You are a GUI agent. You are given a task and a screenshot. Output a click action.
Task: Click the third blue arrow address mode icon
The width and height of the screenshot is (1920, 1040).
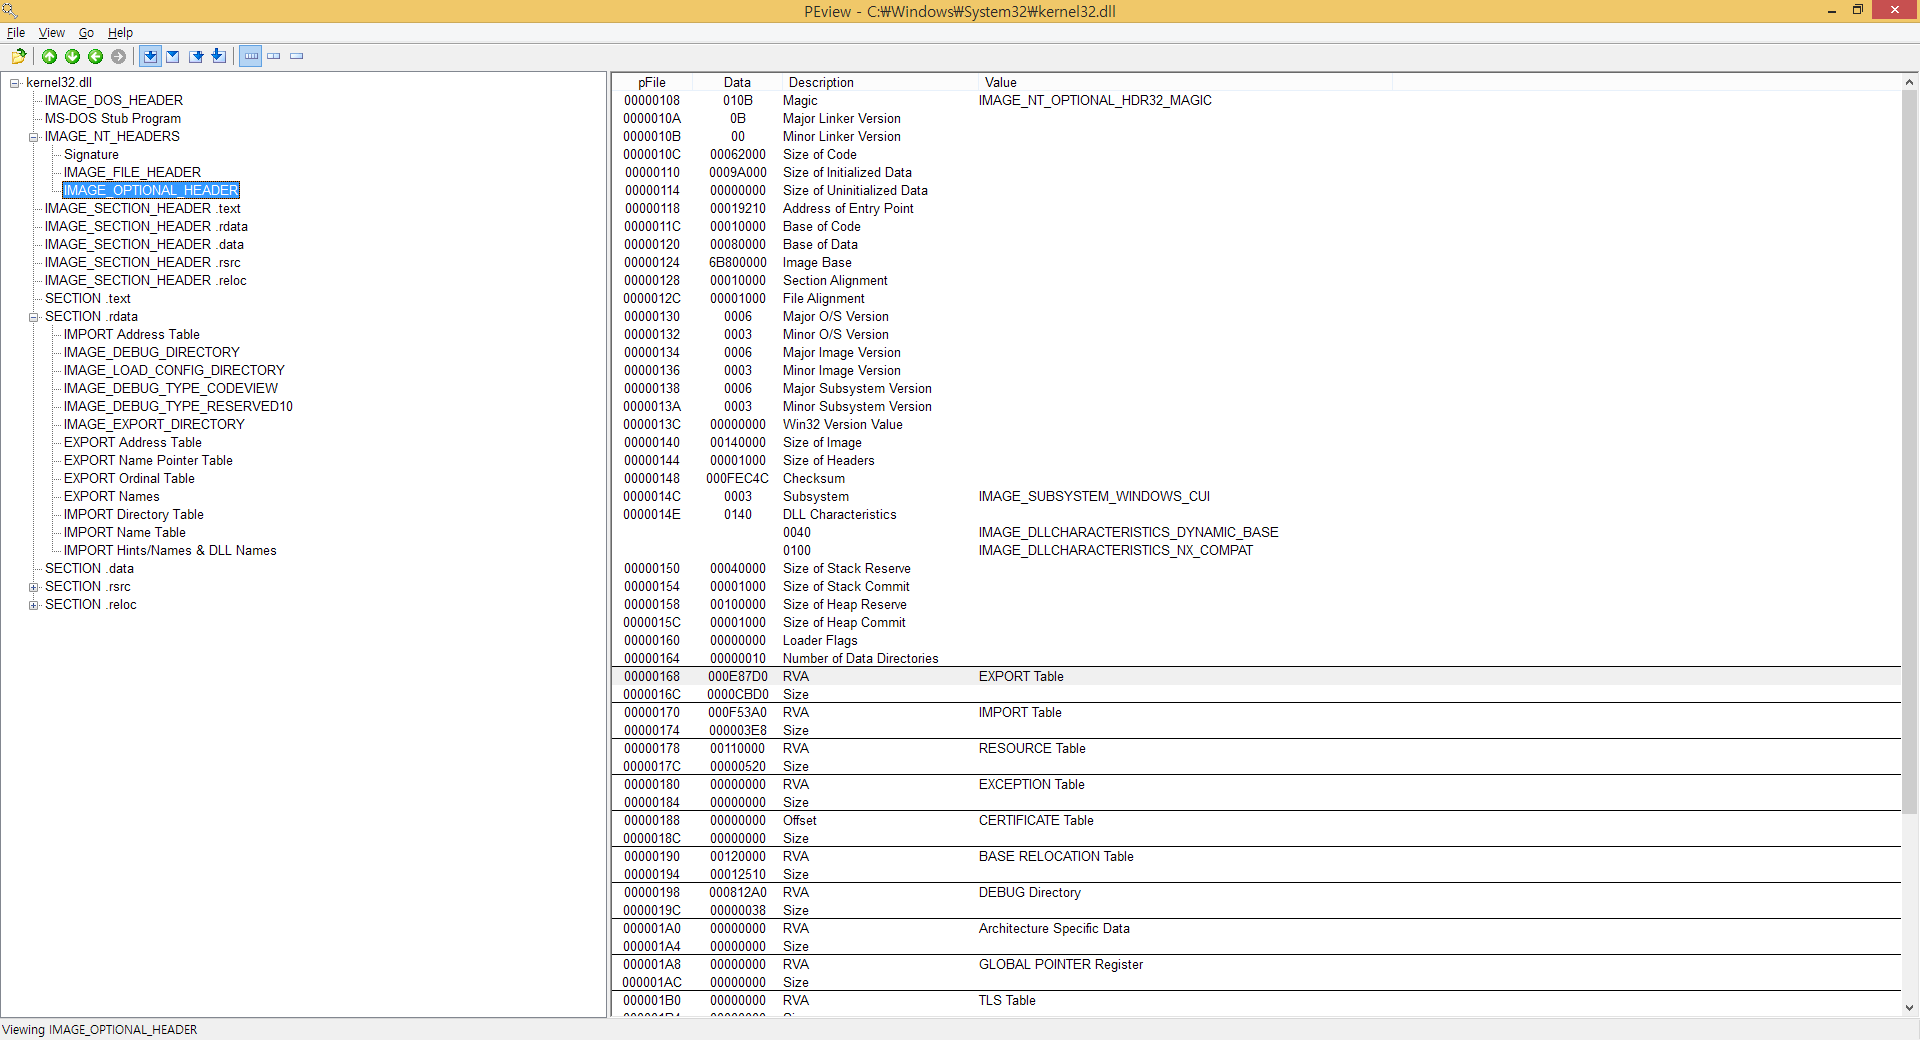point(196,56)
